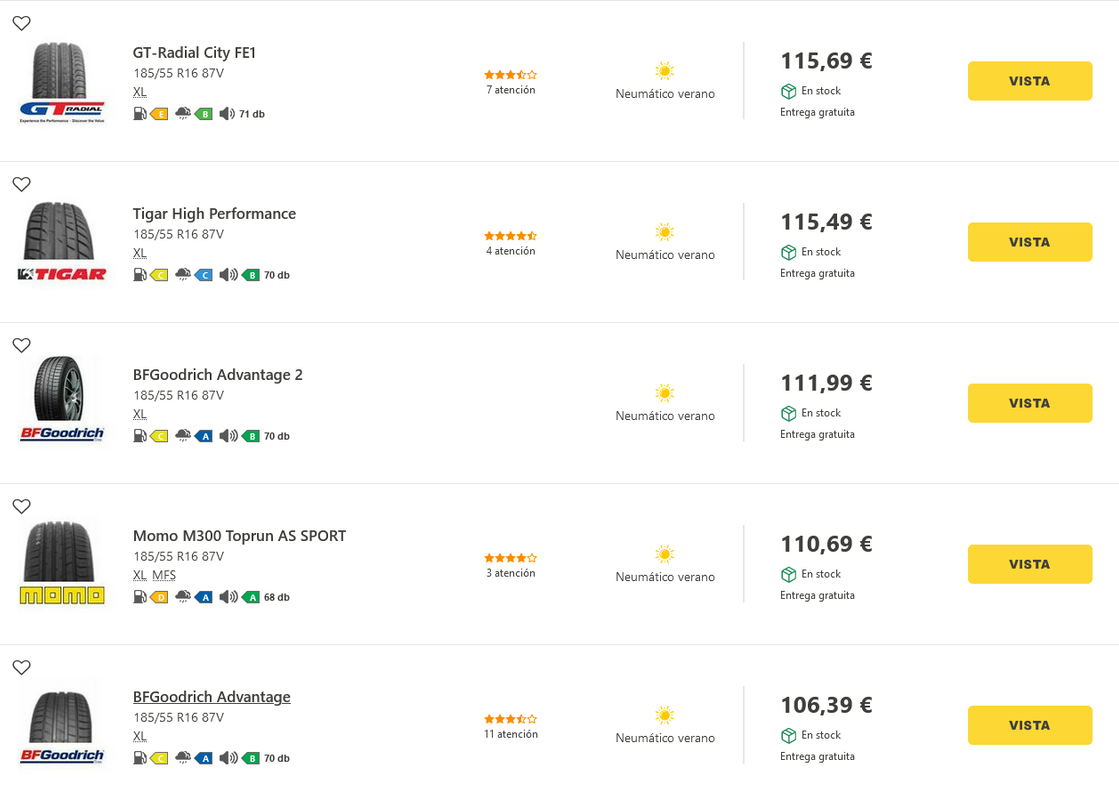
Task: Click summer sun icon for Momo M300
Action: coord(664,555)
